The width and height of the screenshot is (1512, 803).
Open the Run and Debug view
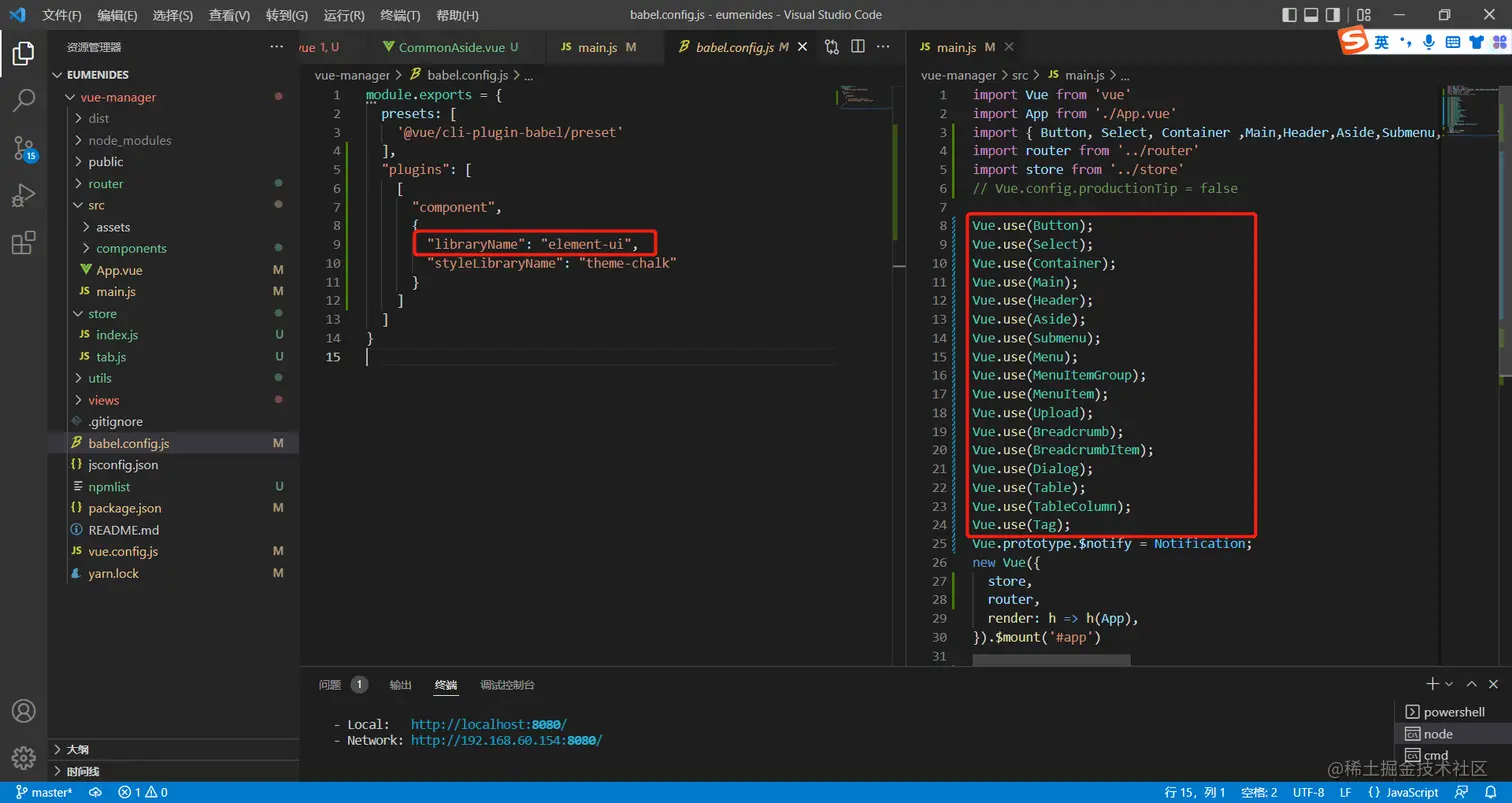[24, 196]
